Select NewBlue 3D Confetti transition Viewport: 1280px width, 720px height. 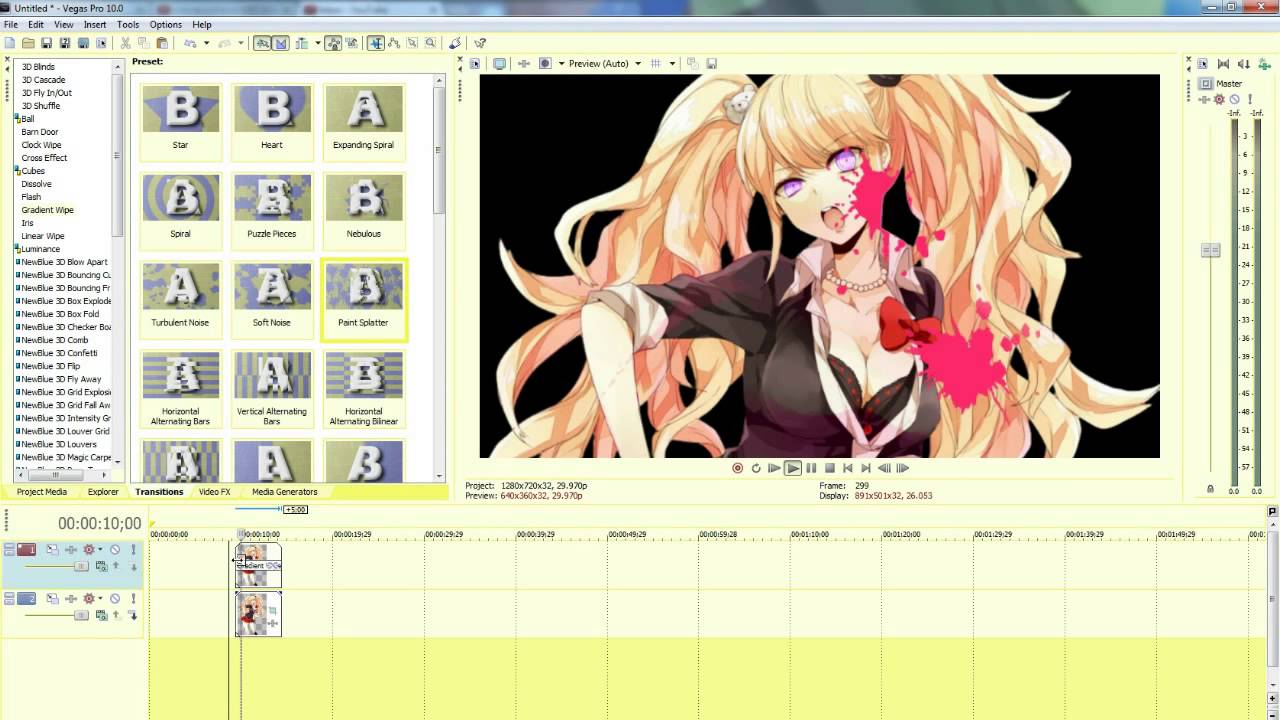point(58,353)
